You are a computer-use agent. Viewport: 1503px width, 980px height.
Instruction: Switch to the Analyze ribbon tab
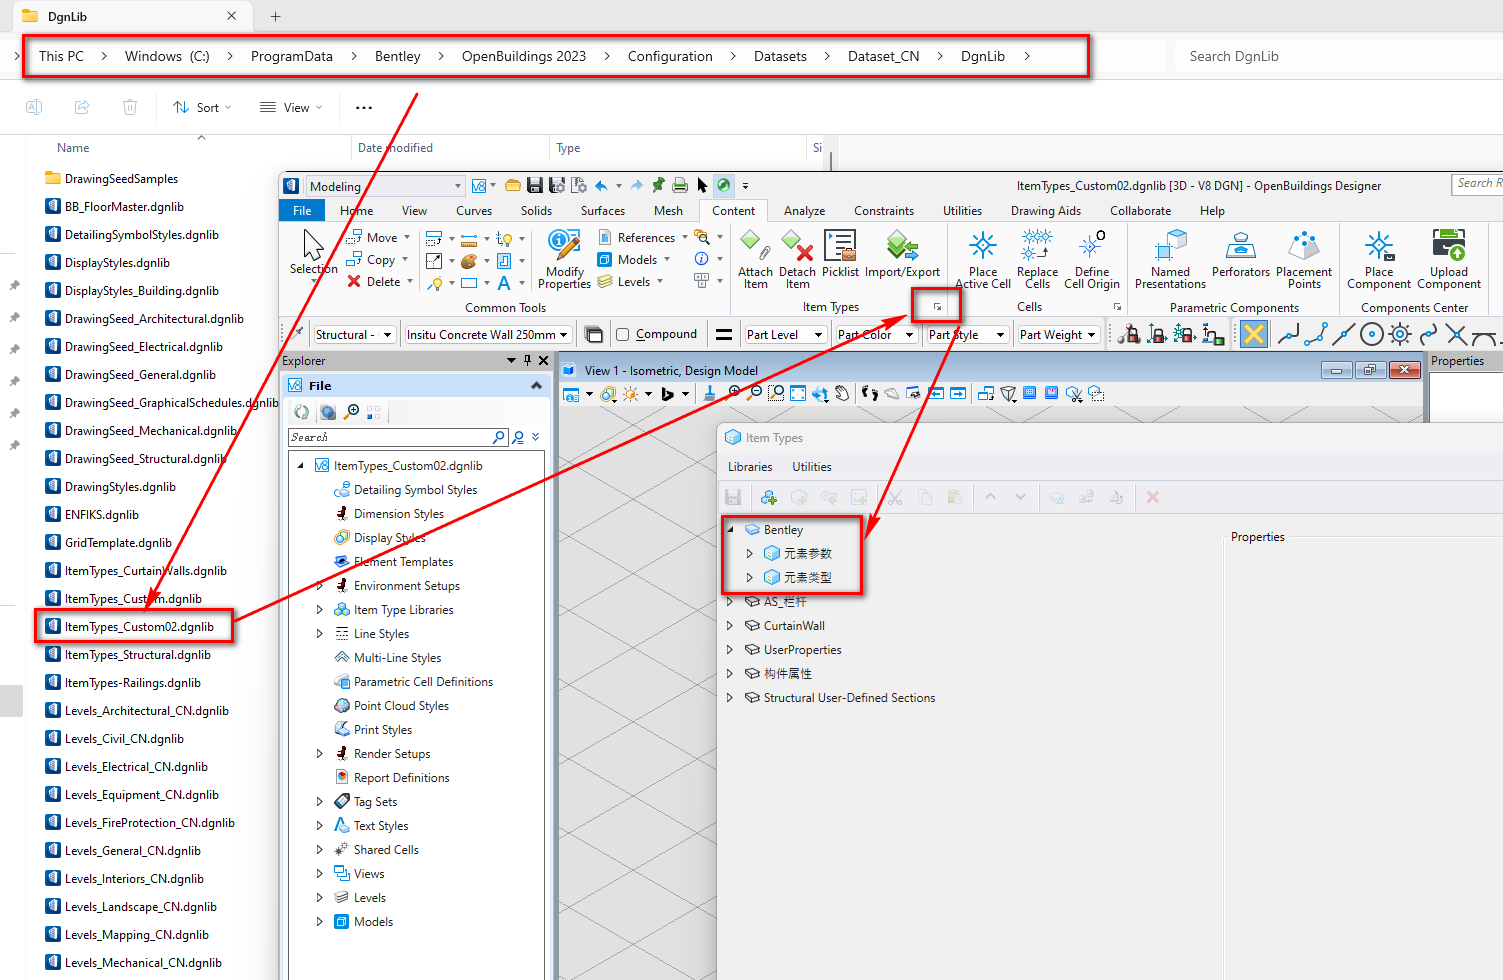(804, 211)
